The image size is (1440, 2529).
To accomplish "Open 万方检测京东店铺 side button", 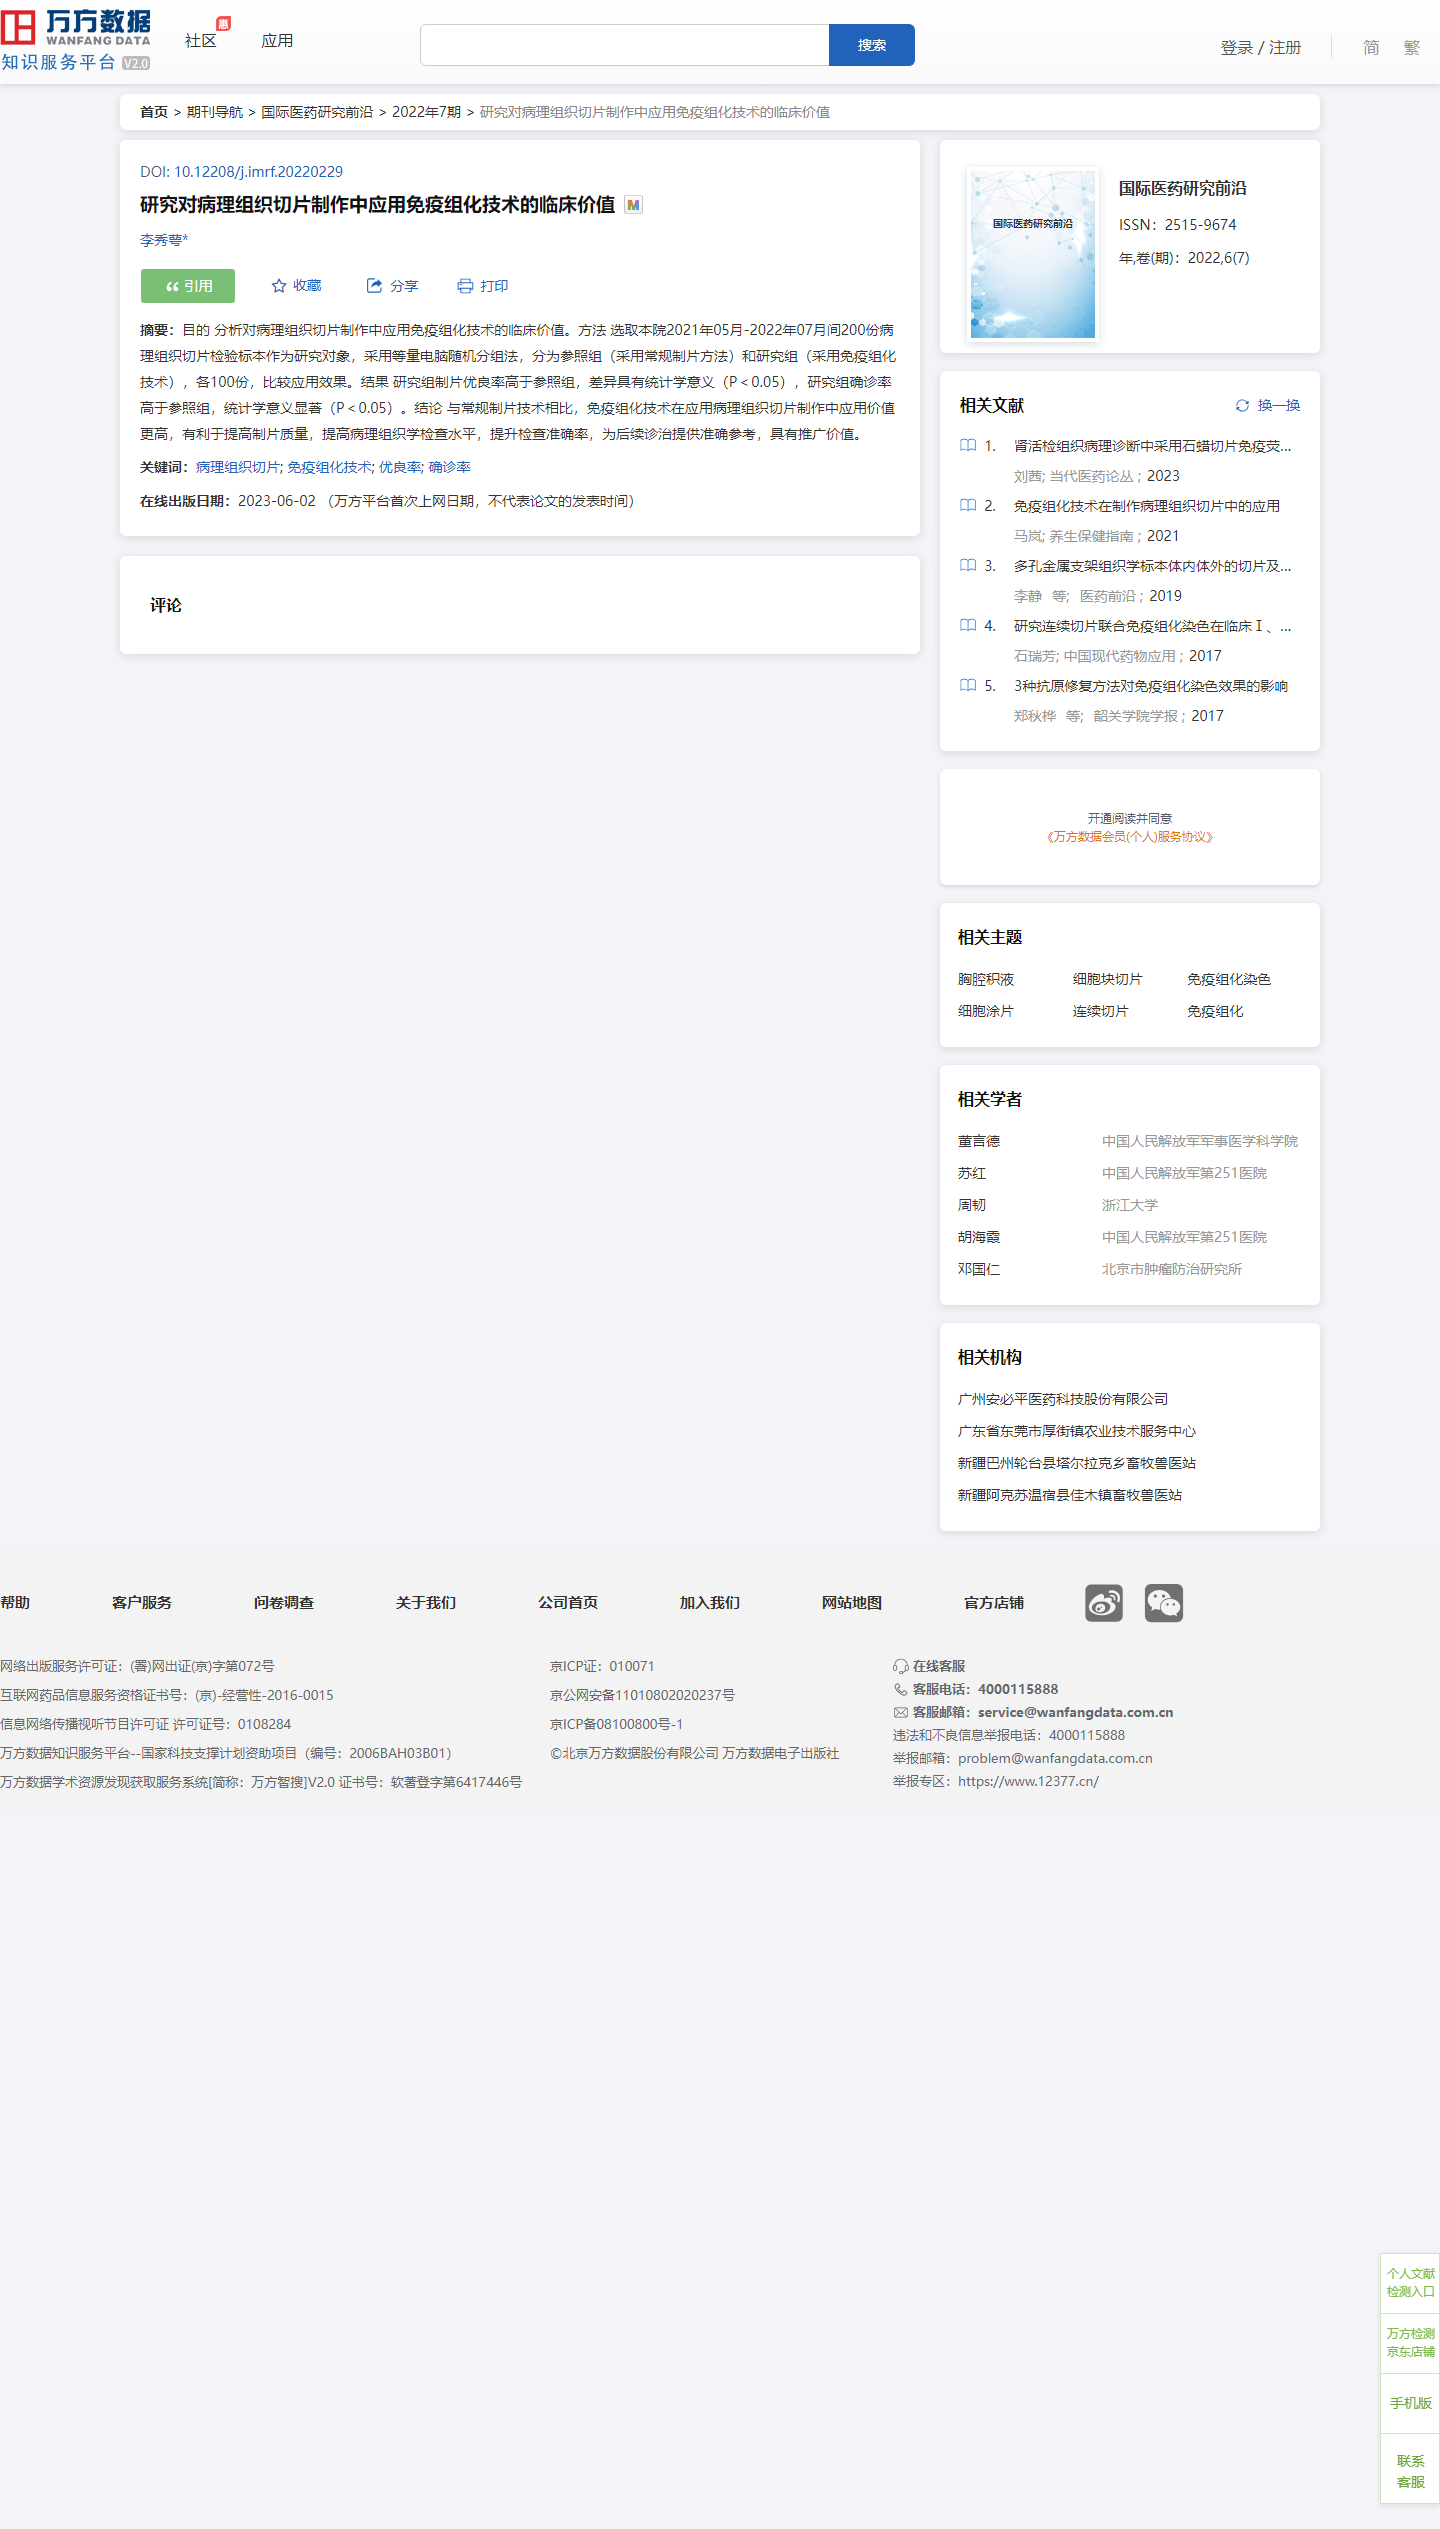I will [1410, 2343].
